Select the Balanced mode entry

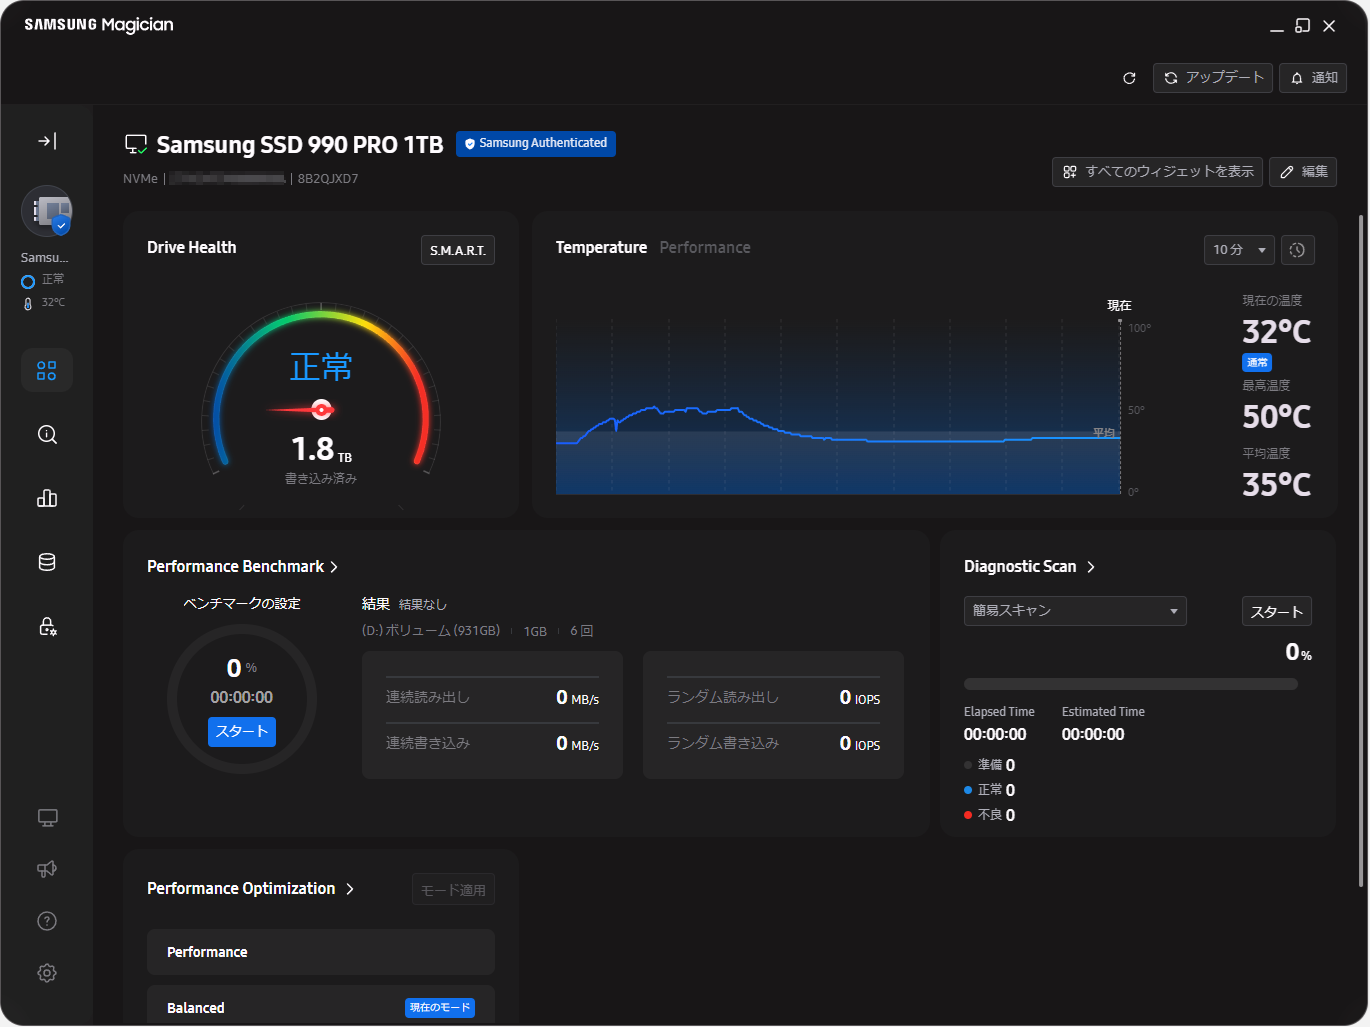coord(320,1007)
